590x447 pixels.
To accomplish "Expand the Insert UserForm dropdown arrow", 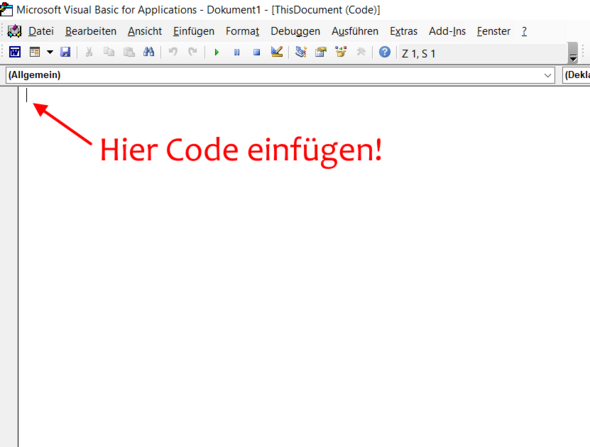I will (x=50, y=52).
